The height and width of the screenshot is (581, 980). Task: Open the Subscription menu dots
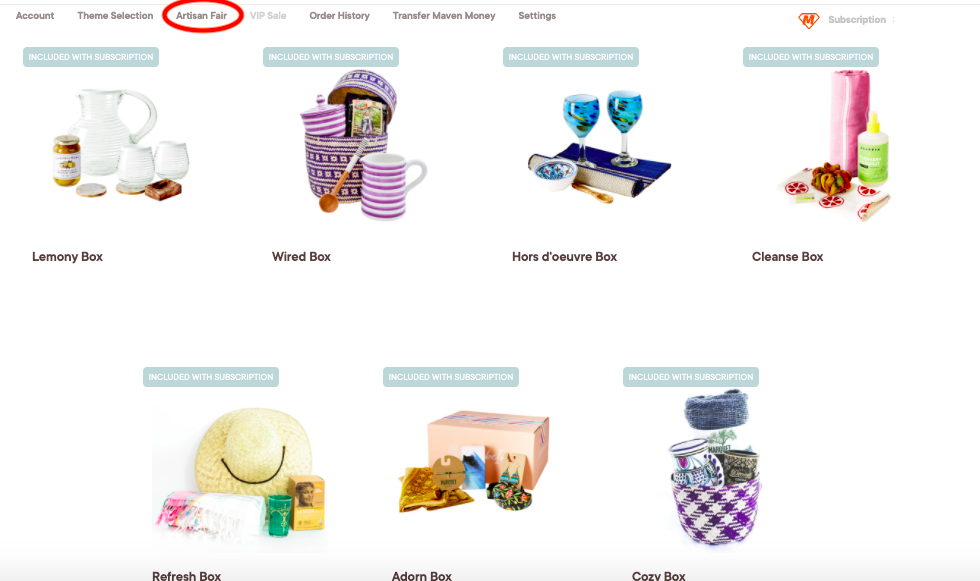[x=893, y=19]
